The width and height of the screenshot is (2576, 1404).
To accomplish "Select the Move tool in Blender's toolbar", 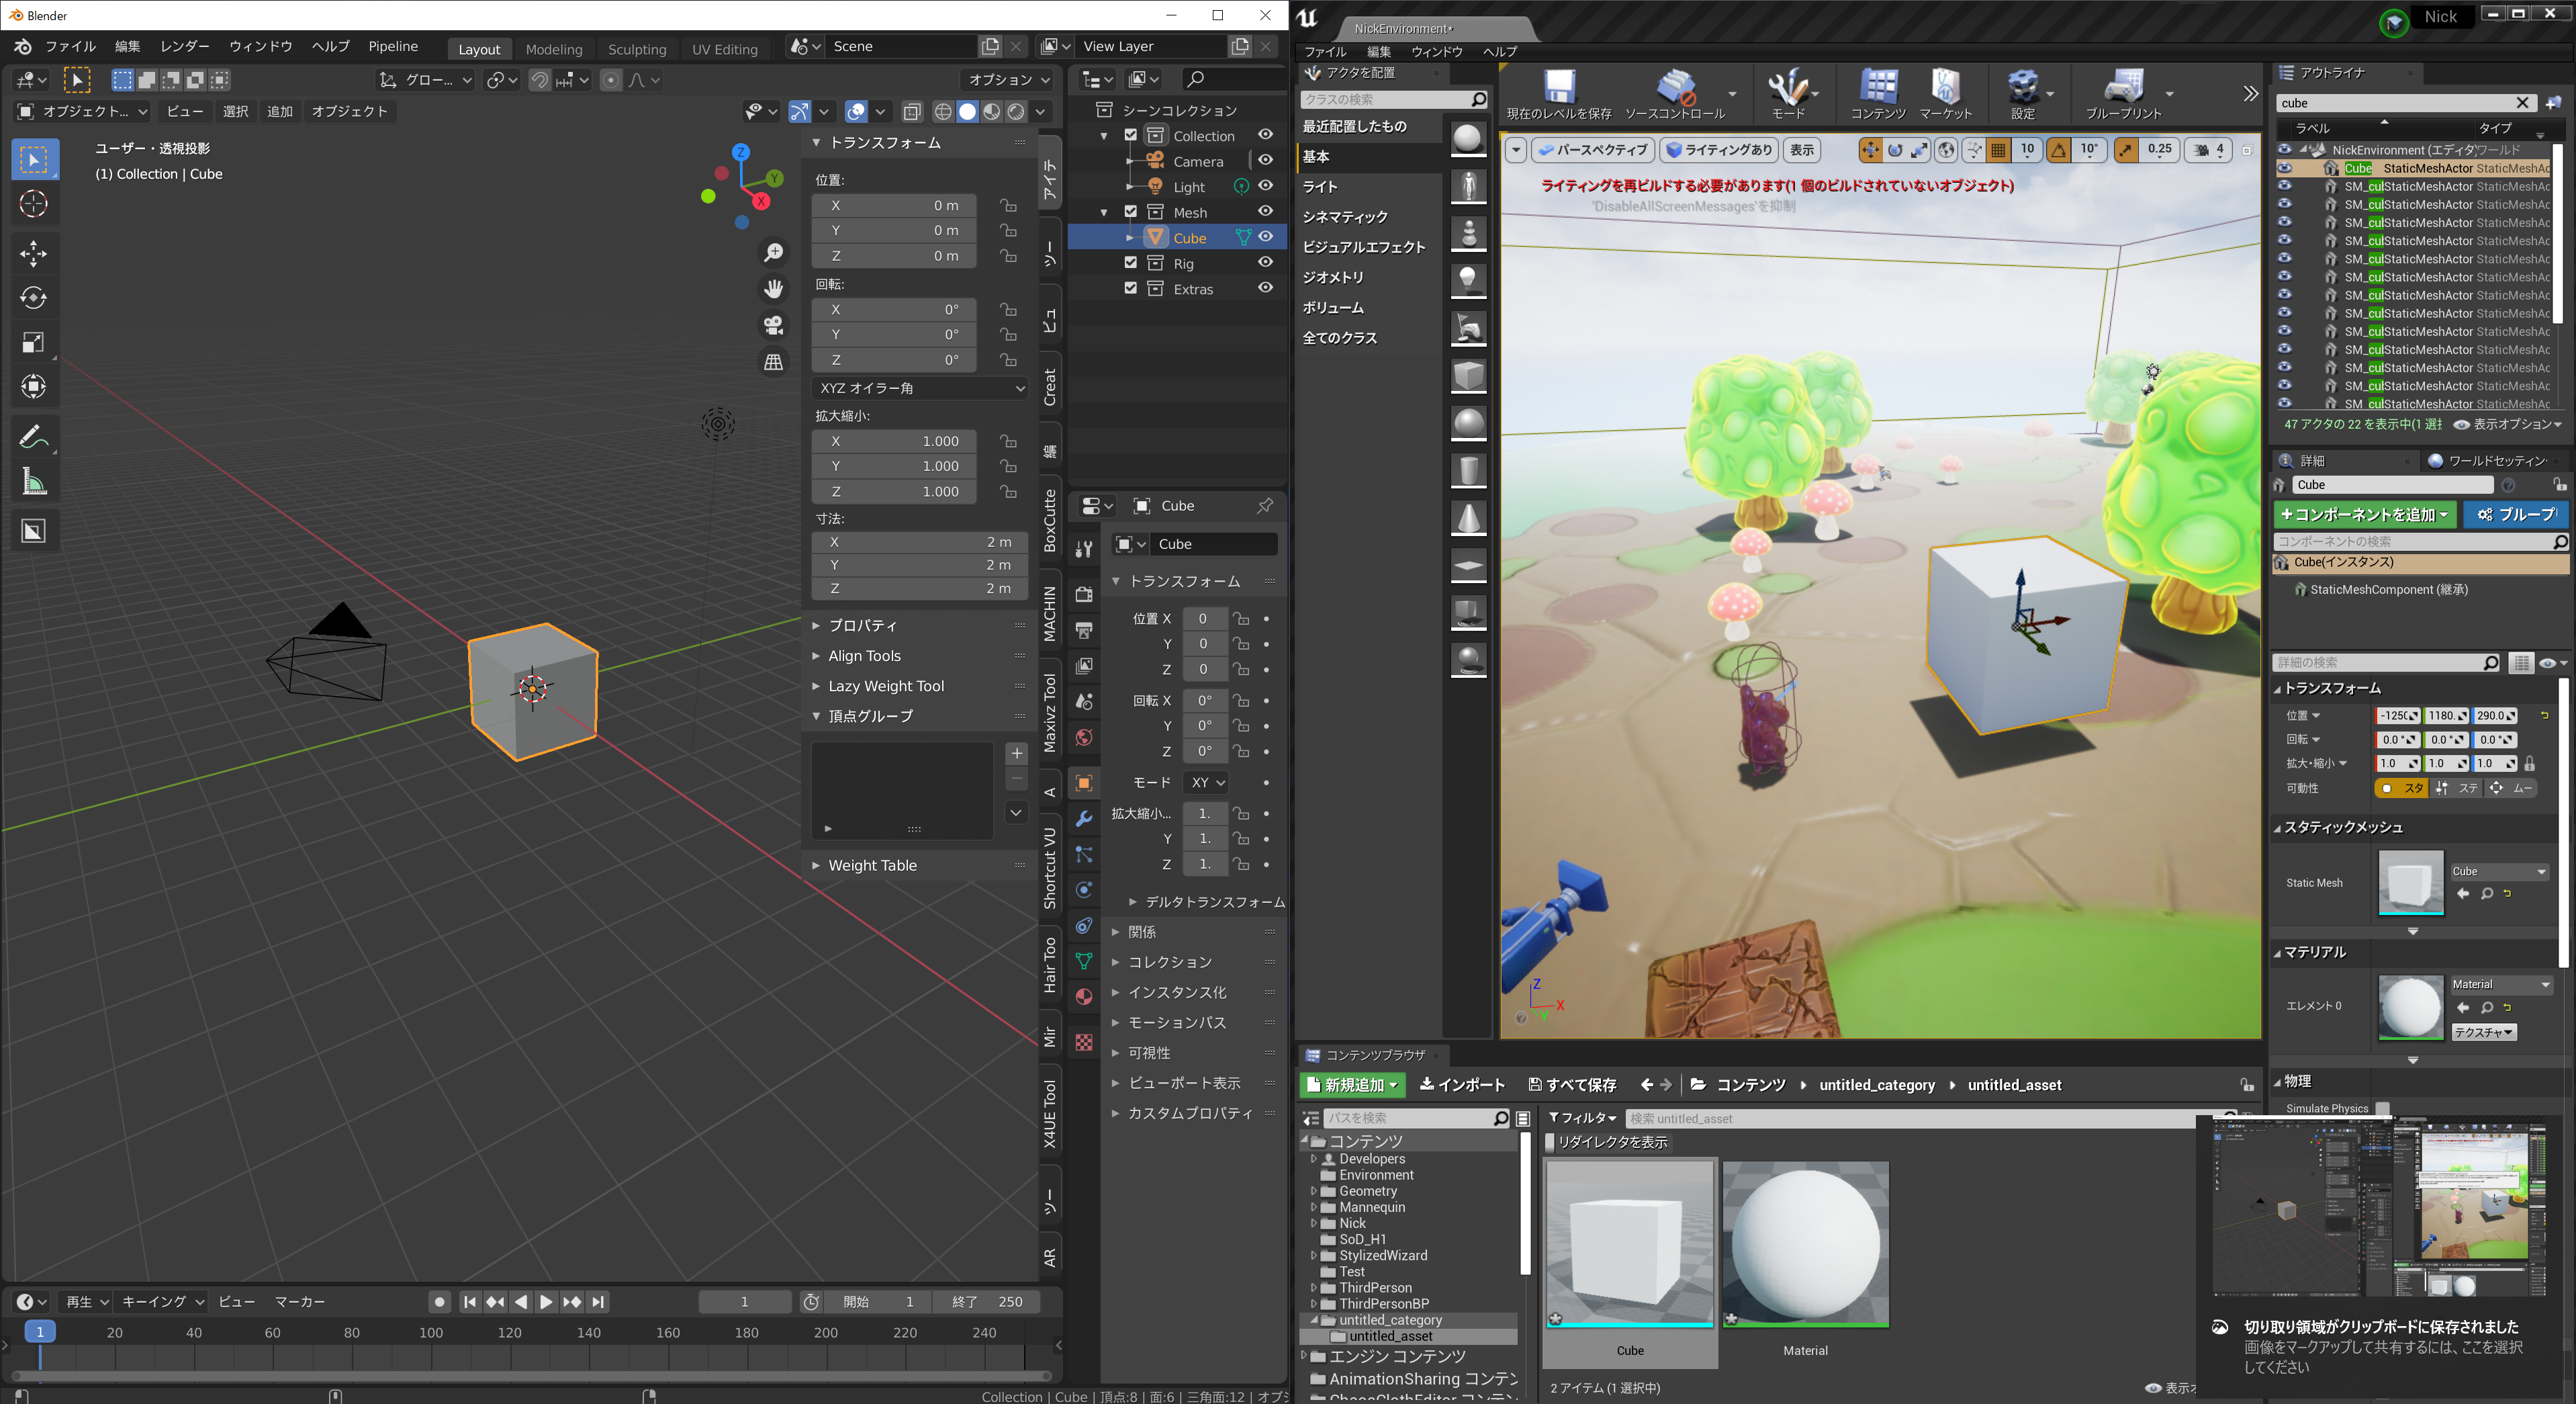I will coord(34,253).
